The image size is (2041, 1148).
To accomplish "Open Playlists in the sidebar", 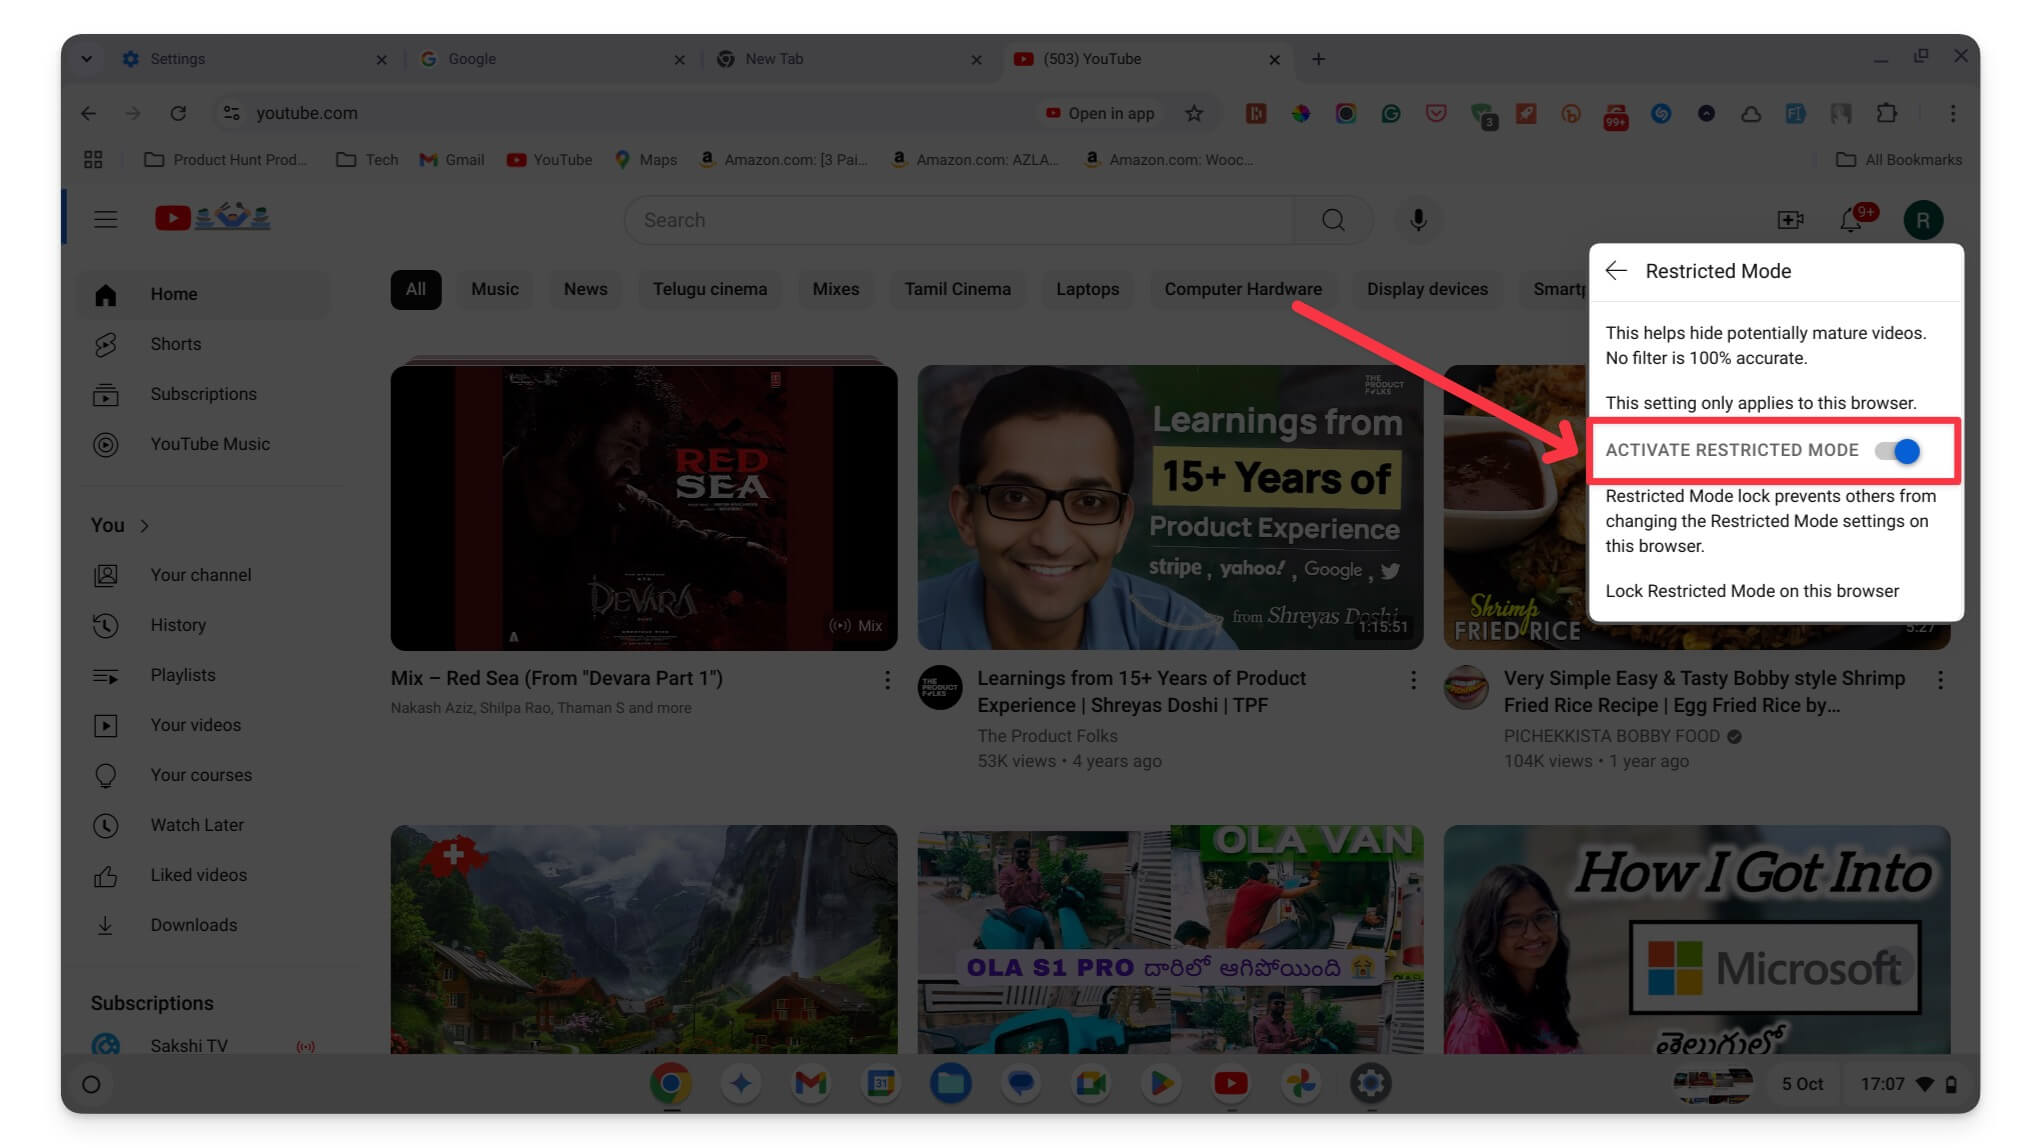I will click(x=205, y=675).
